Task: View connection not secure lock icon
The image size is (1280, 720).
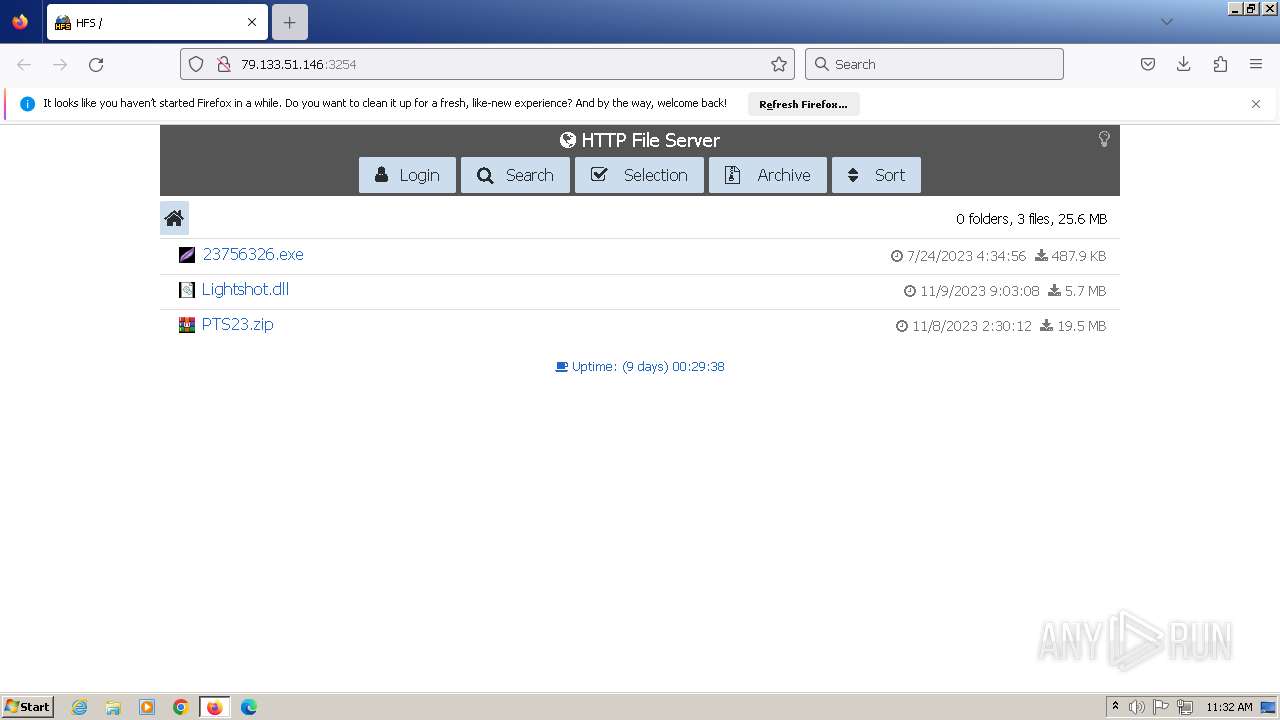Action: click(x=223, y=64)
